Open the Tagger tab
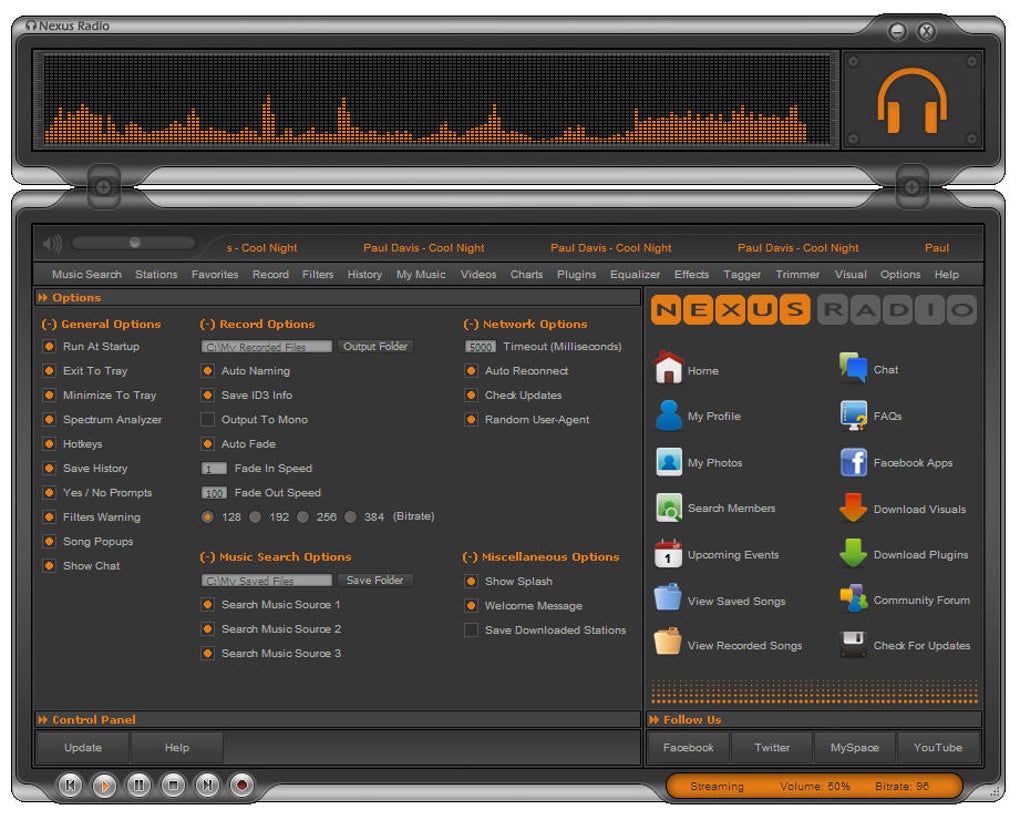 [742, 274]
